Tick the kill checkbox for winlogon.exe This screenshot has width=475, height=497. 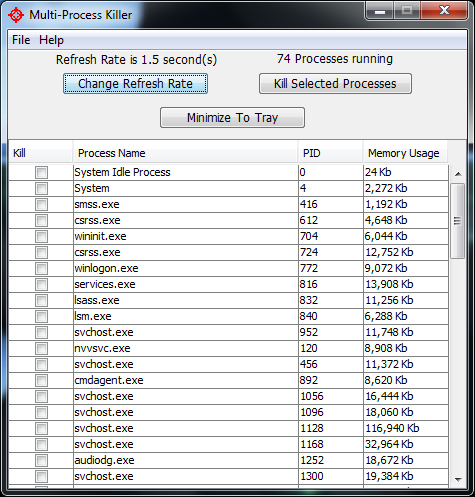pyautogui.click(x=41, y=268)
